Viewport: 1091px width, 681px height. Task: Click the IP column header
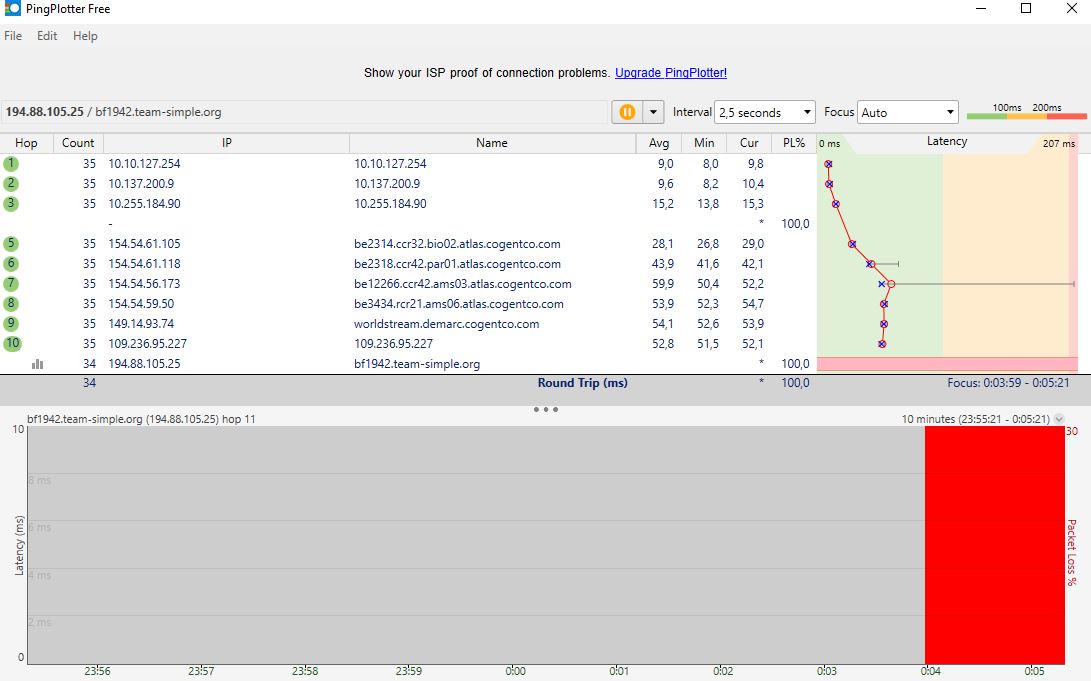[x=226, y=143]
